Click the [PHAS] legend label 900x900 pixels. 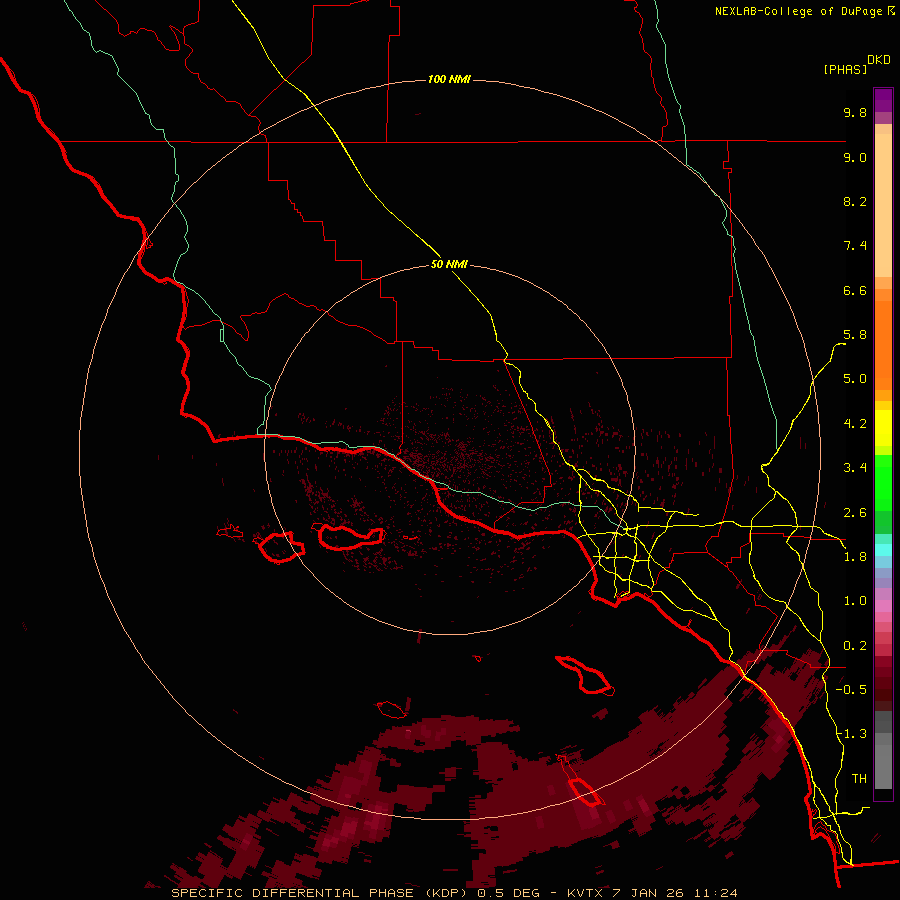coord(845,69)
